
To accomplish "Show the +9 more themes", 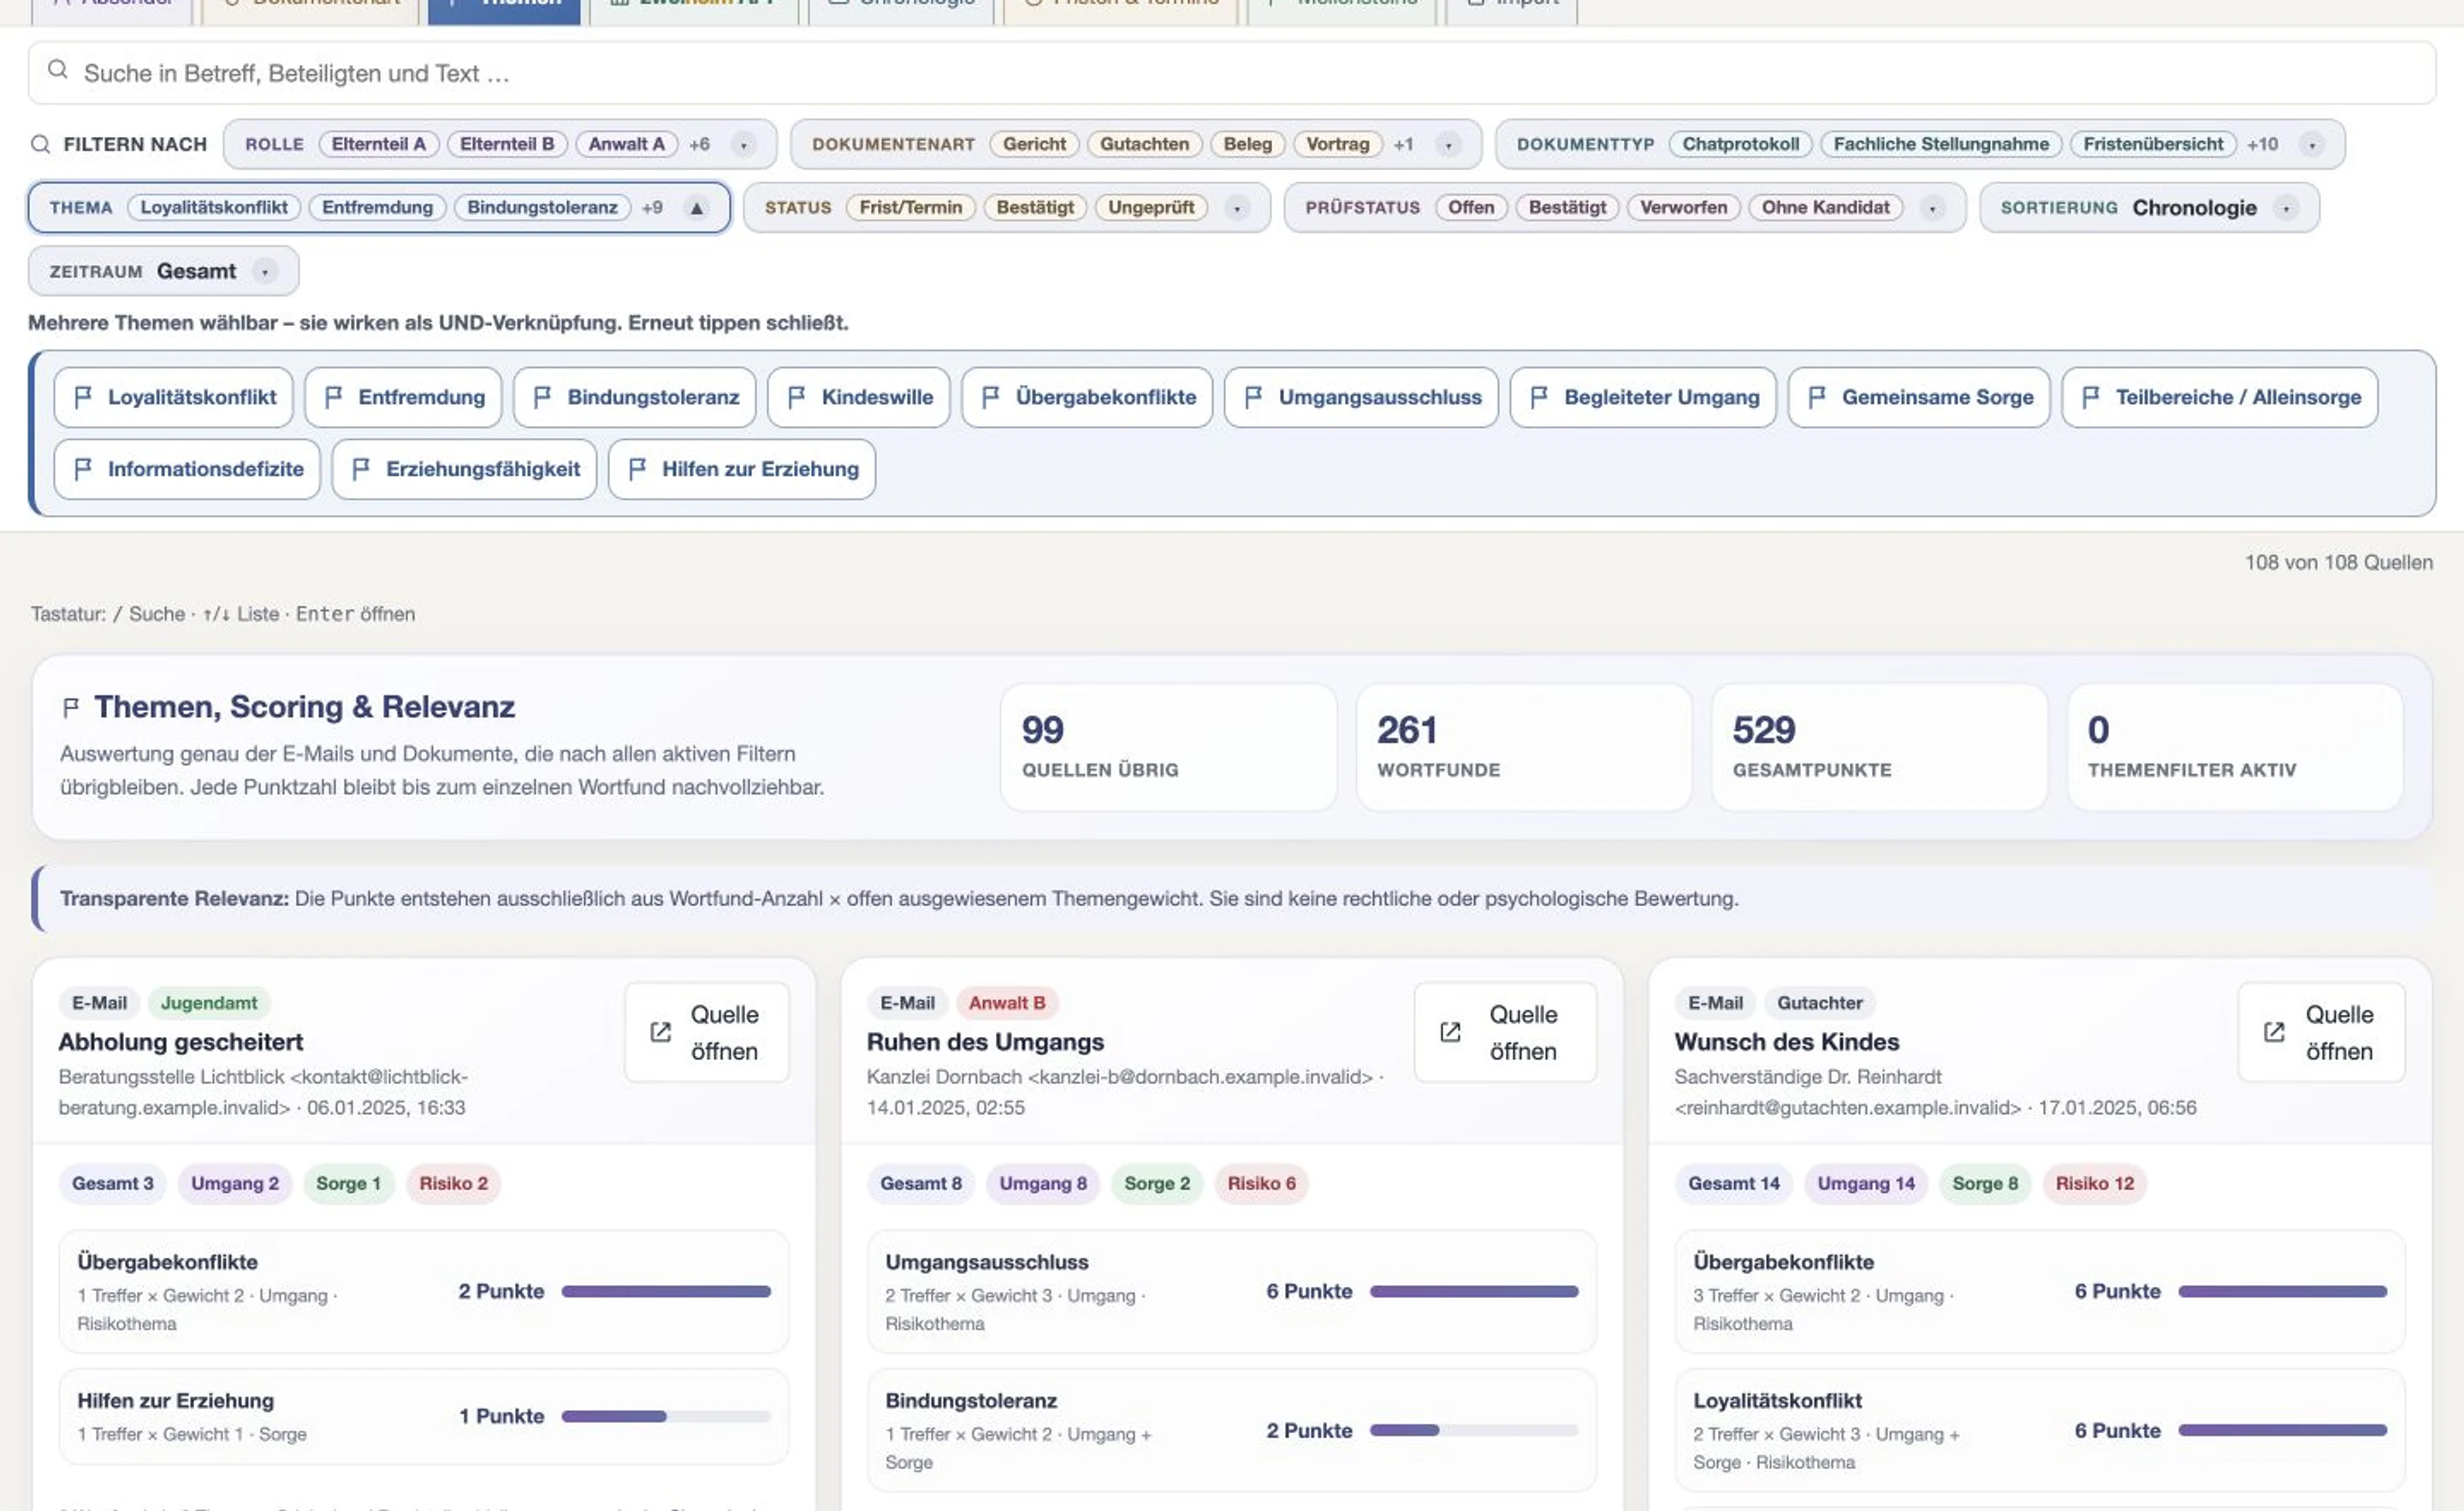I will tap(651, 207).
